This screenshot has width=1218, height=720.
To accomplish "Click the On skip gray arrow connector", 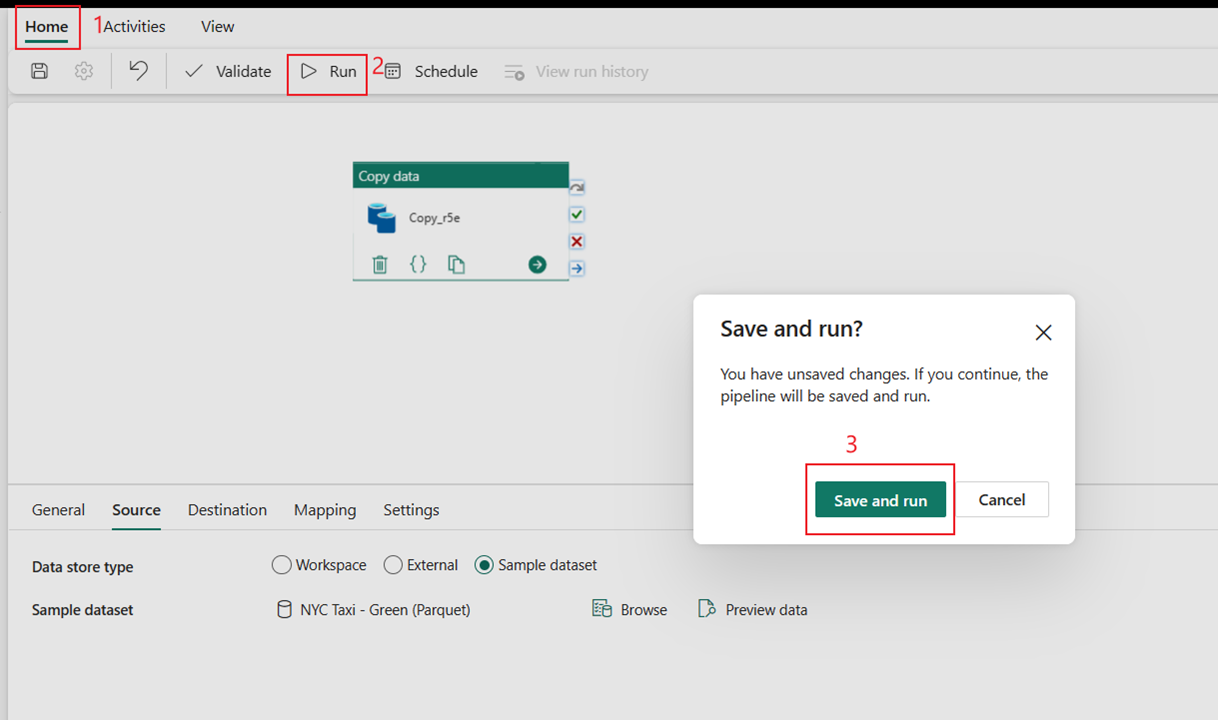I will pos(577,187).
